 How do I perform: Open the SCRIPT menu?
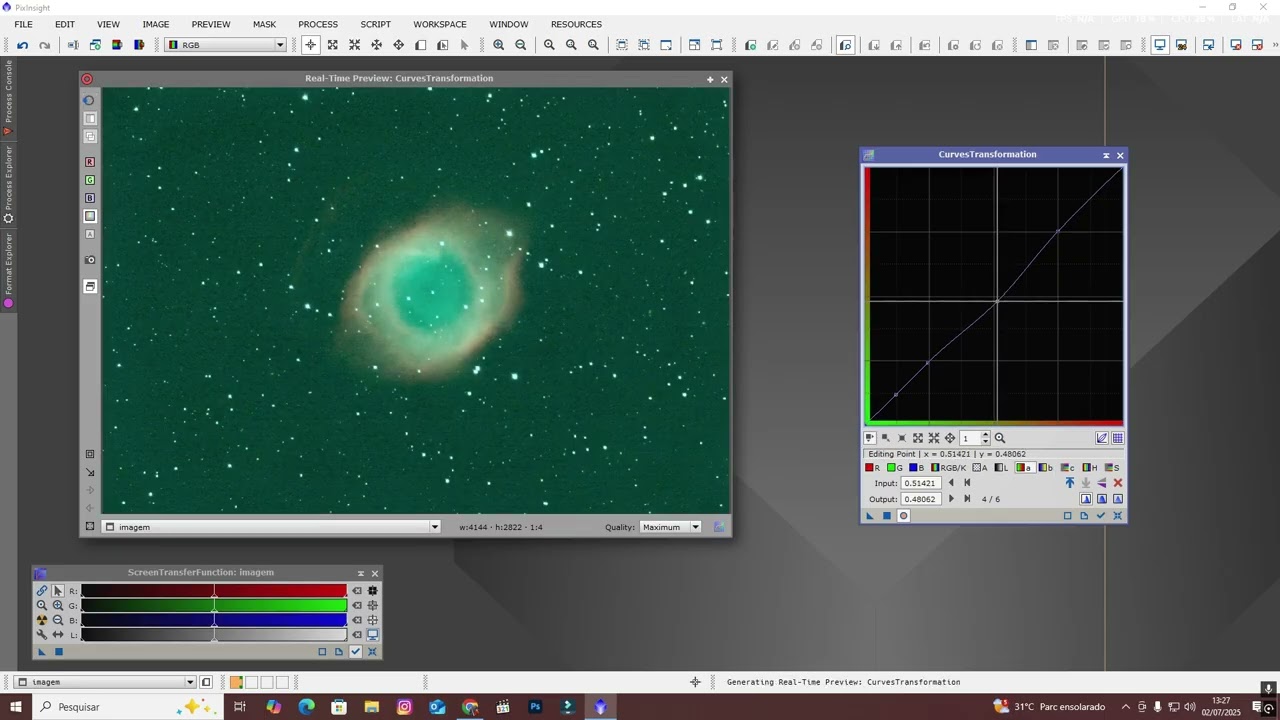(375, 24)
